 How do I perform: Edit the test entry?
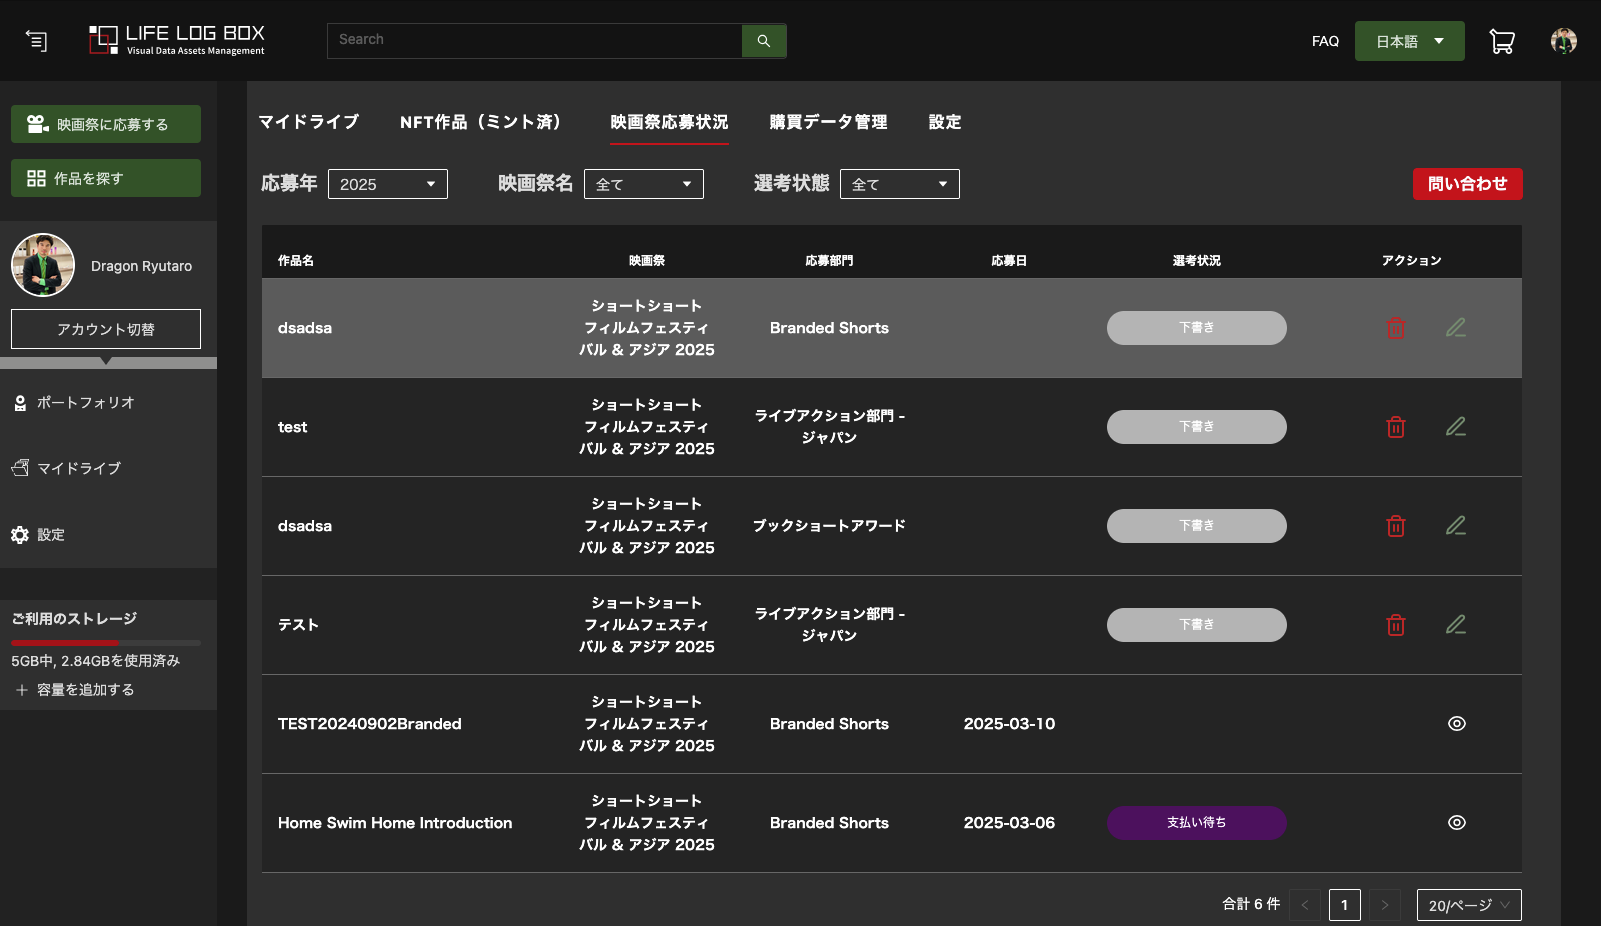[1456, 427]
